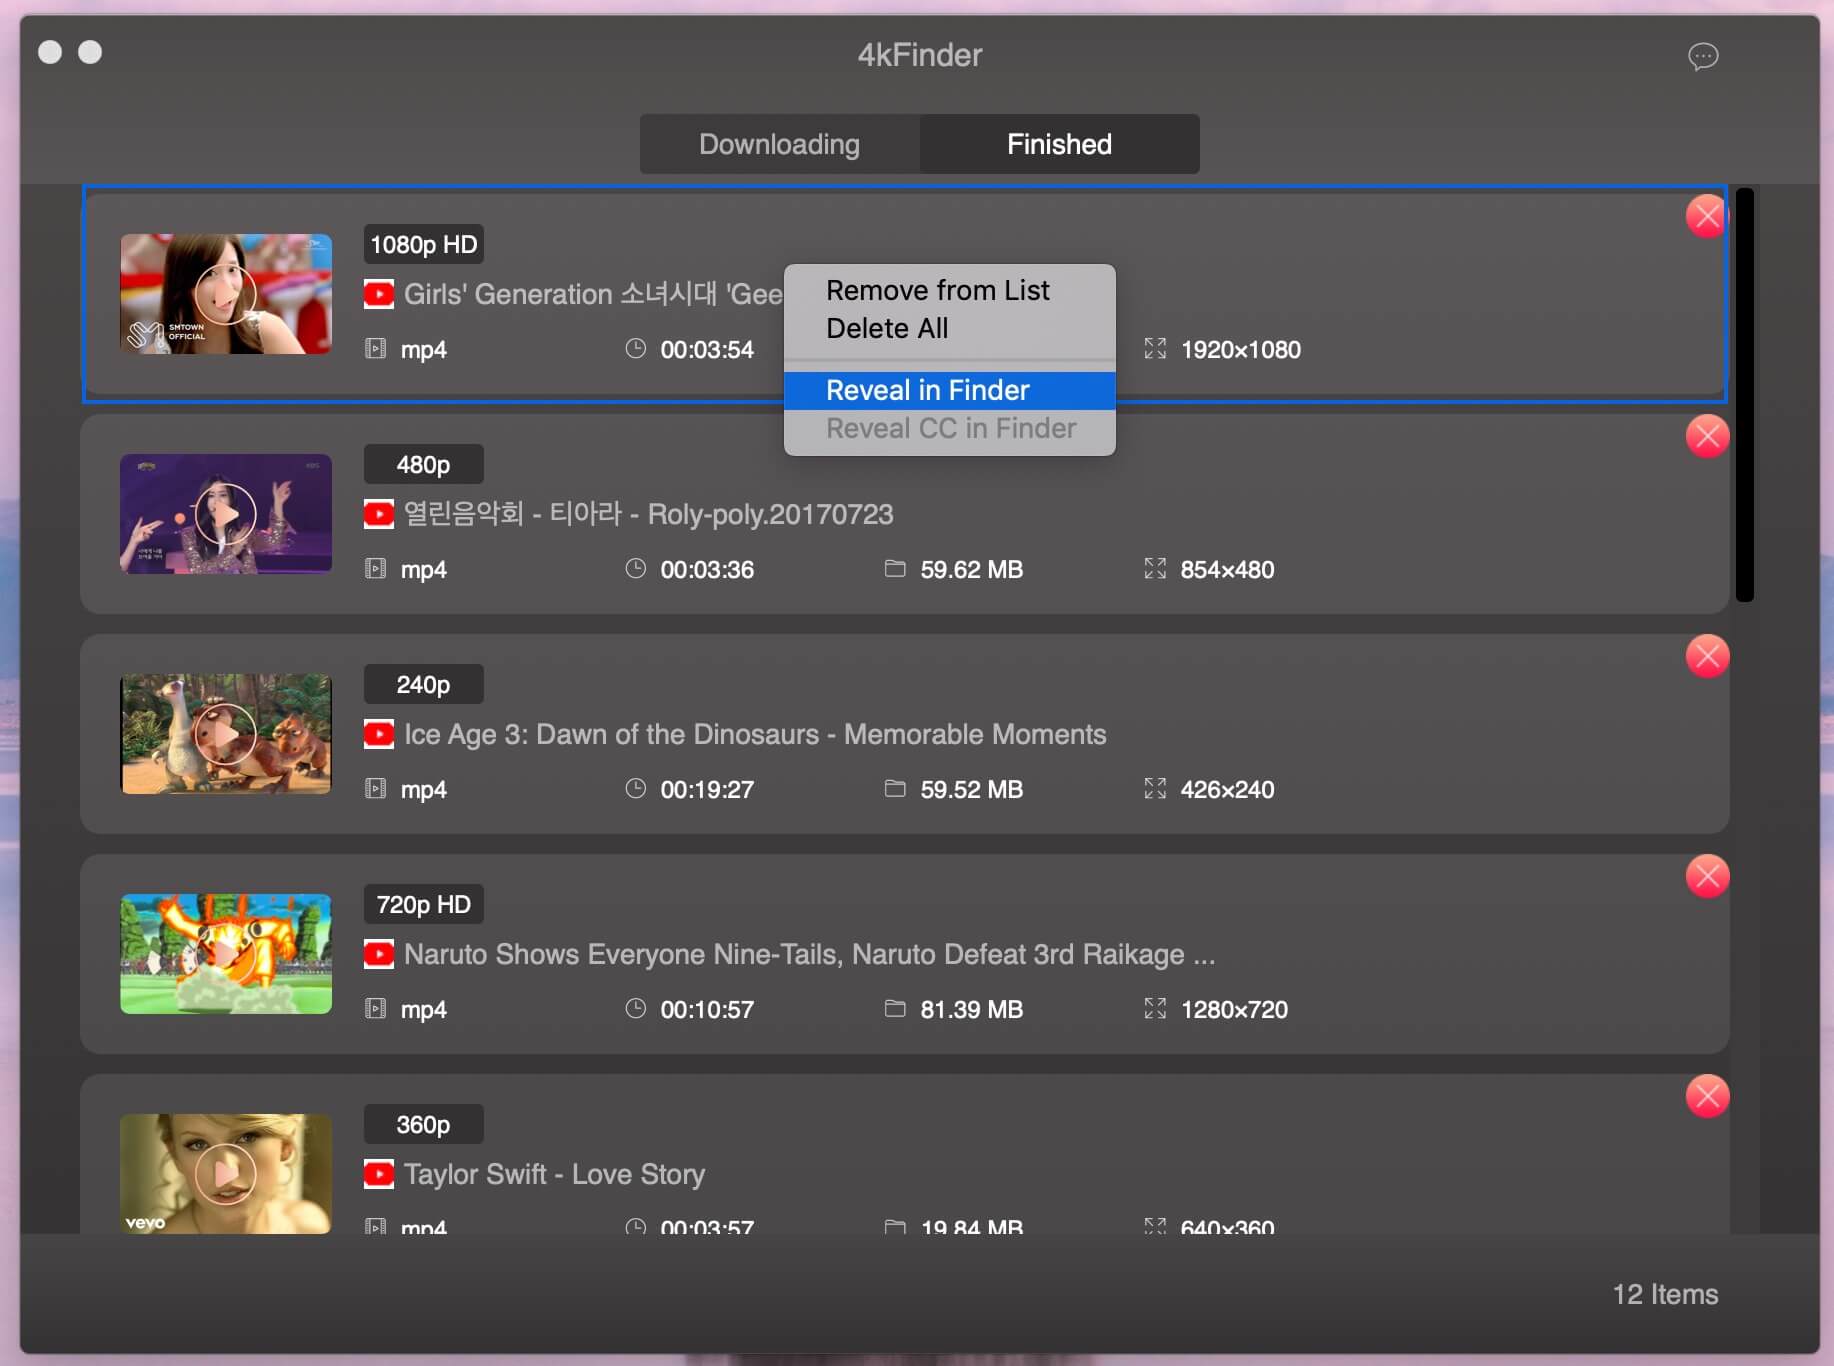Select 'Remove from List' in context menu
The image size is (1834, 1366).
point(937,290)
